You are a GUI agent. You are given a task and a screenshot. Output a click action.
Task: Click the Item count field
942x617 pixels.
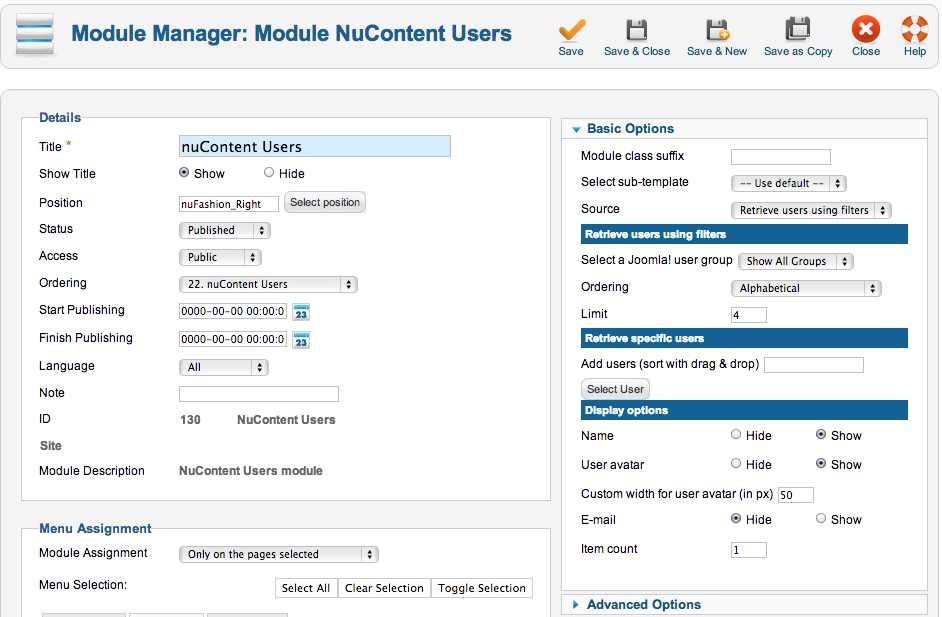[749, 550]
